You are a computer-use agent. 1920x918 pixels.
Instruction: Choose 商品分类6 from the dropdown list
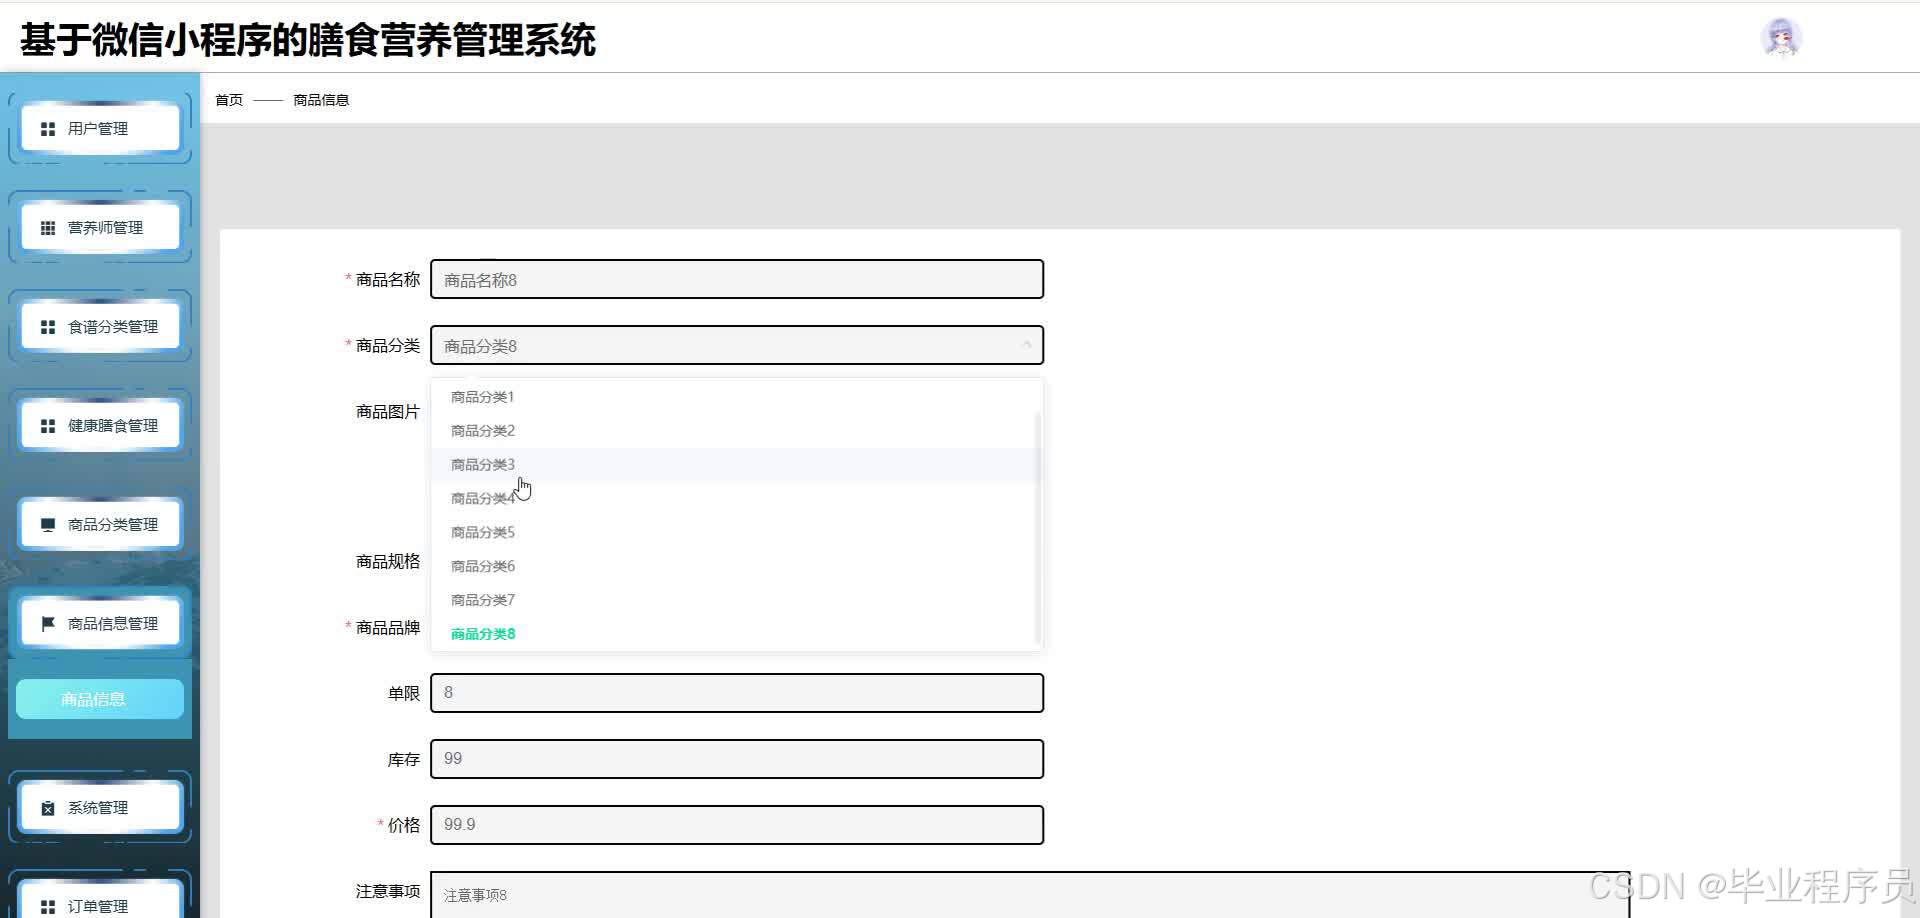click(737, 567)
